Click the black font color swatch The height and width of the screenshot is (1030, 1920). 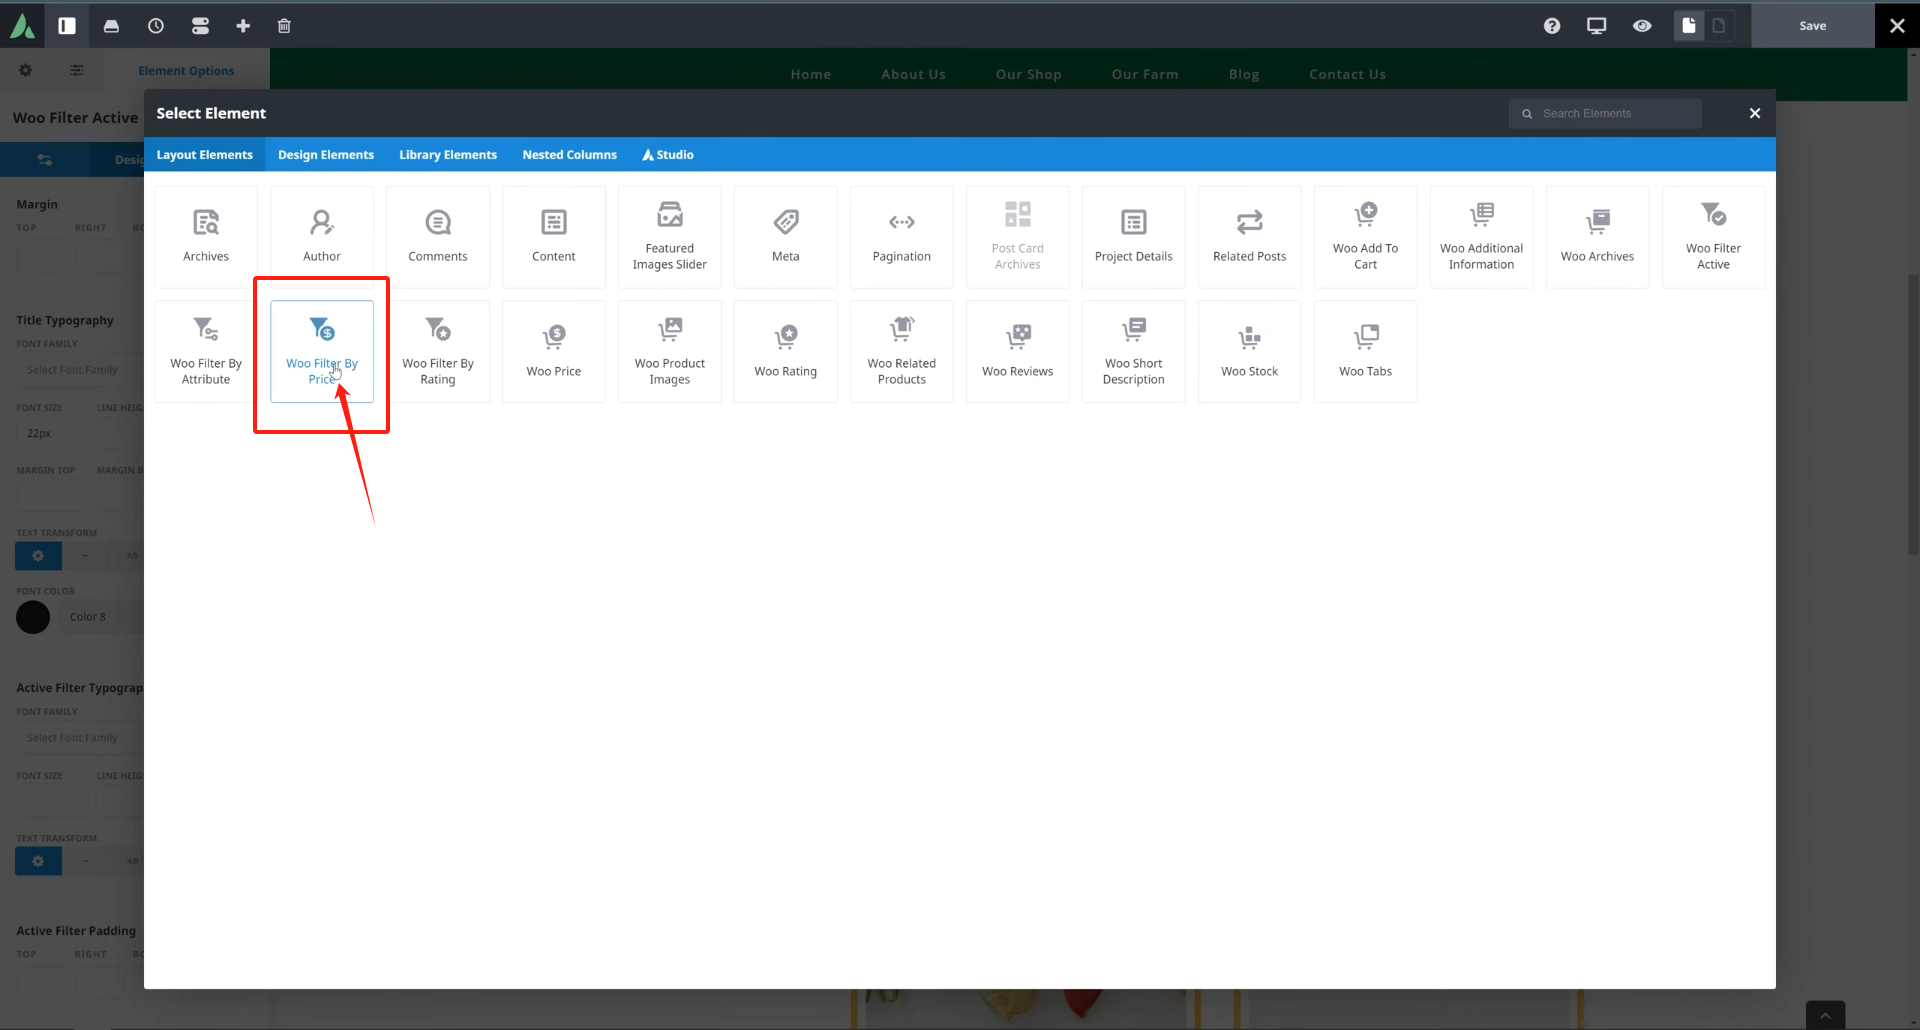point(33,617)
